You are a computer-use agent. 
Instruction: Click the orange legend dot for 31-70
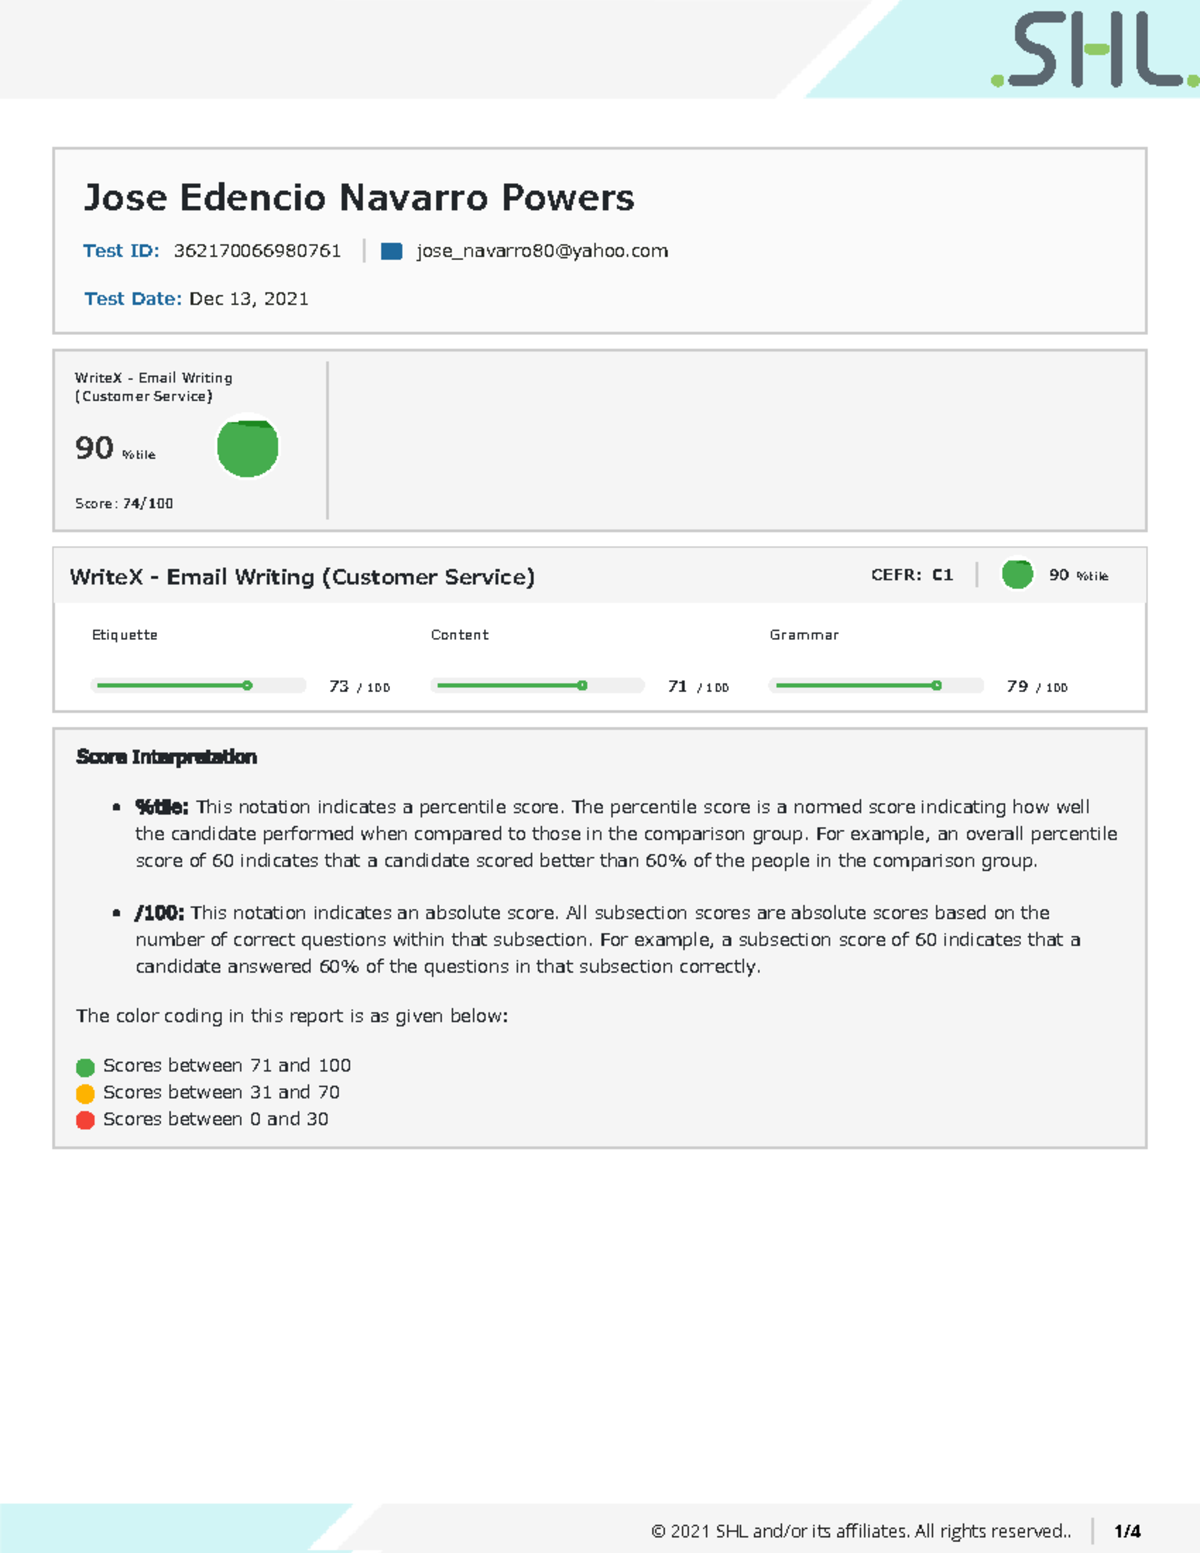[x=86, y=1093]
